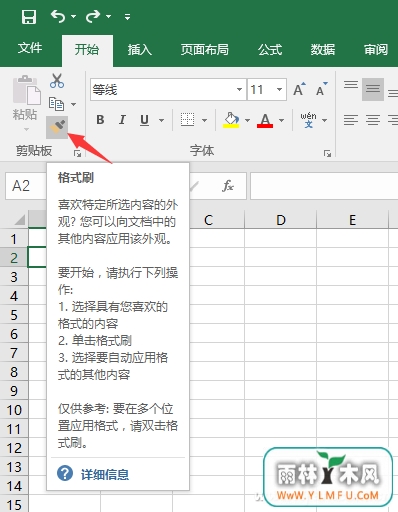Redo the last undone action

[93, 16]
